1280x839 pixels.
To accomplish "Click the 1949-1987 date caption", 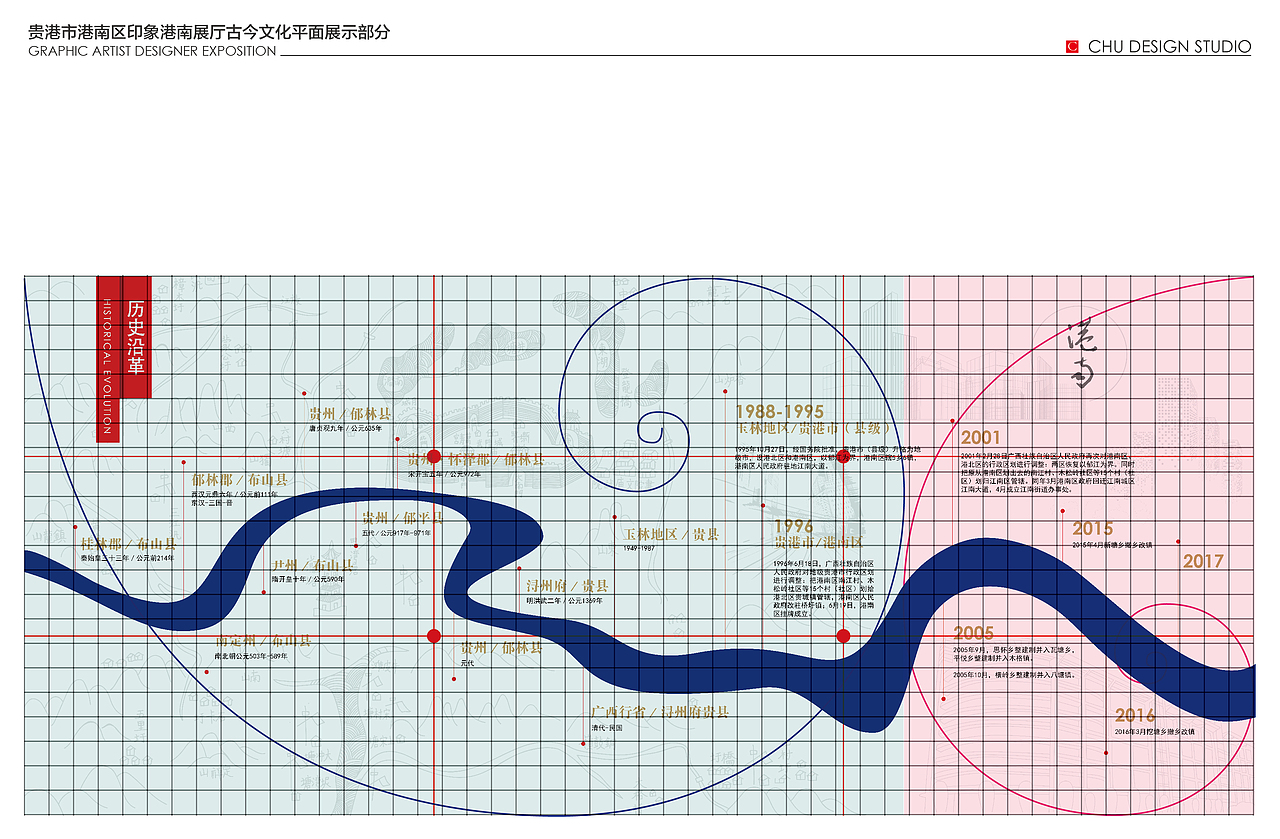I will tap(639, 549).
